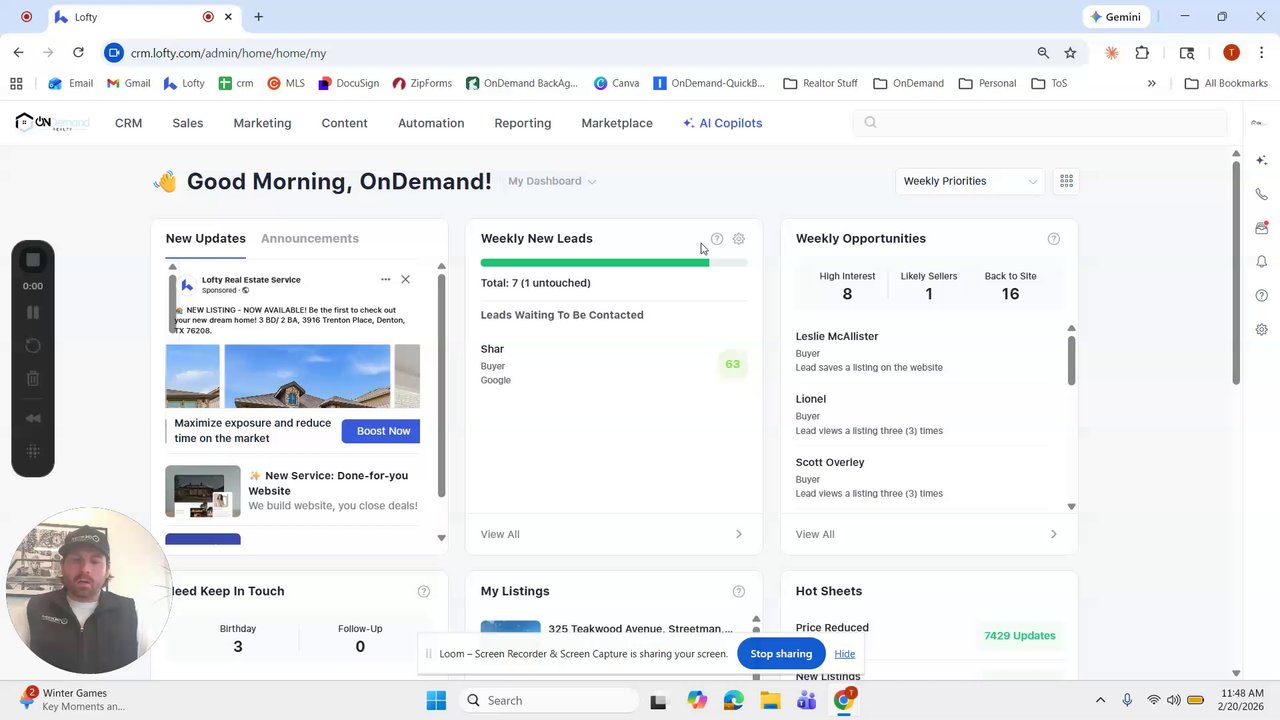The image size is (1280, 720).
Task: Expand the Personal bookmarks folder
Action: (x=987, y=83)
